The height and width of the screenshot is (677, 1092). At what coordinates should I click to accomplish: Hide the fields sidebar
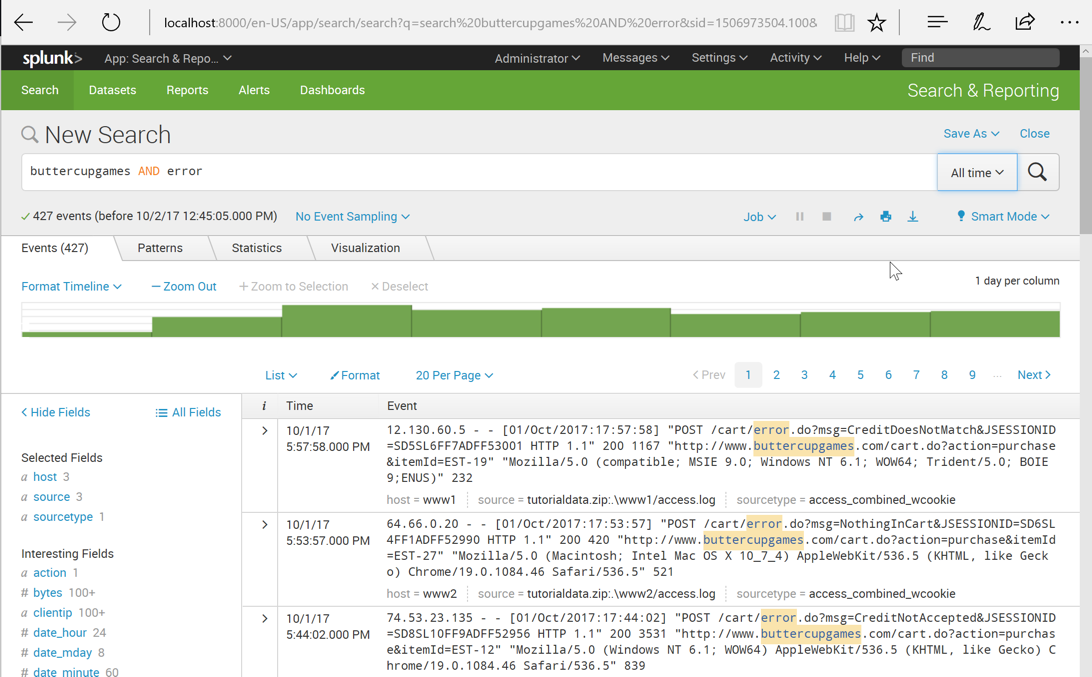(x=56, y=412)
